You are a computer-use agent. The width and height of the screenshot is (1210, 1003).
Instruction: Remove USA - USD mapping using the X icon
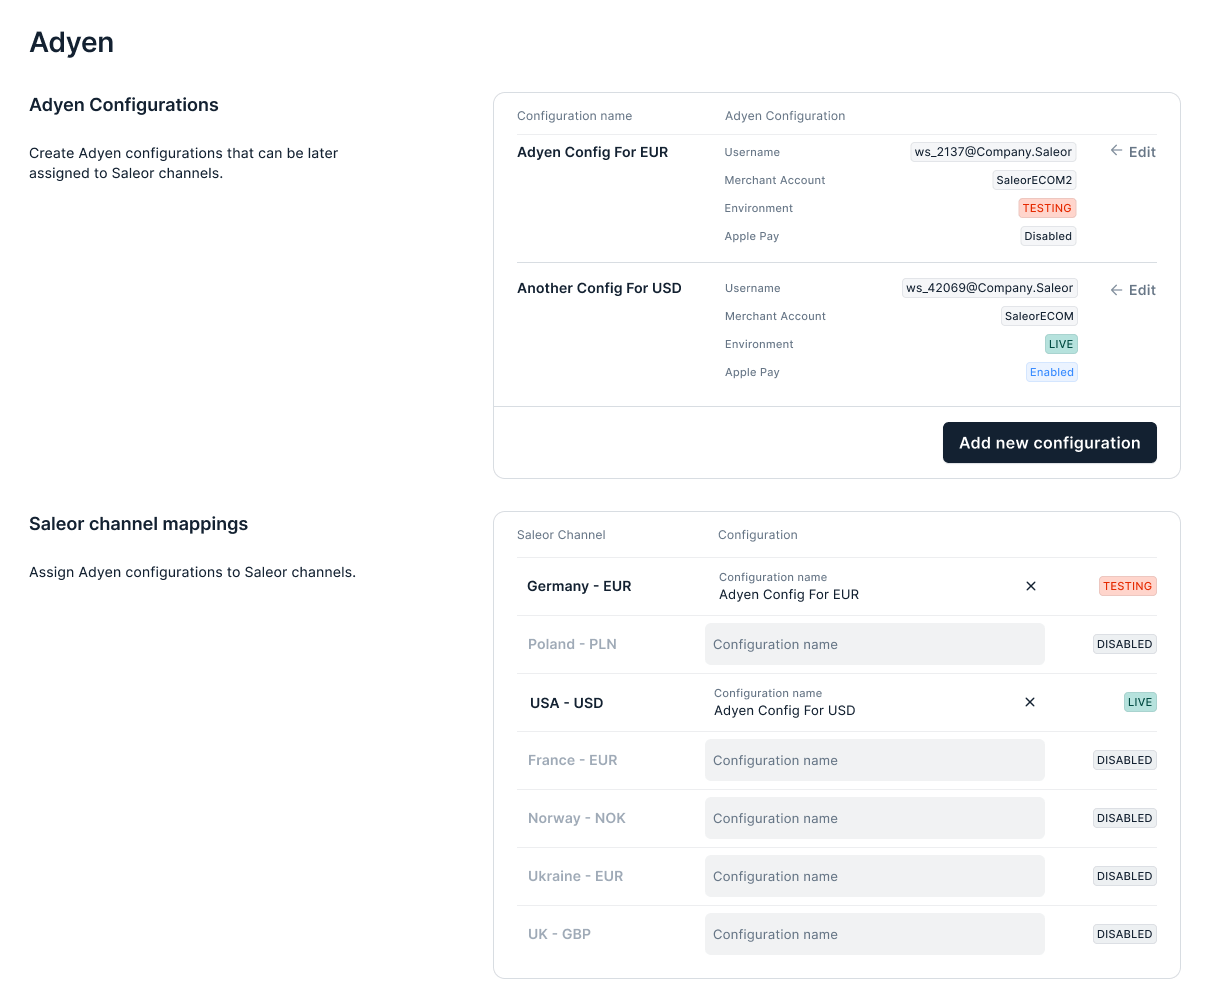(x=1030, y=702)
